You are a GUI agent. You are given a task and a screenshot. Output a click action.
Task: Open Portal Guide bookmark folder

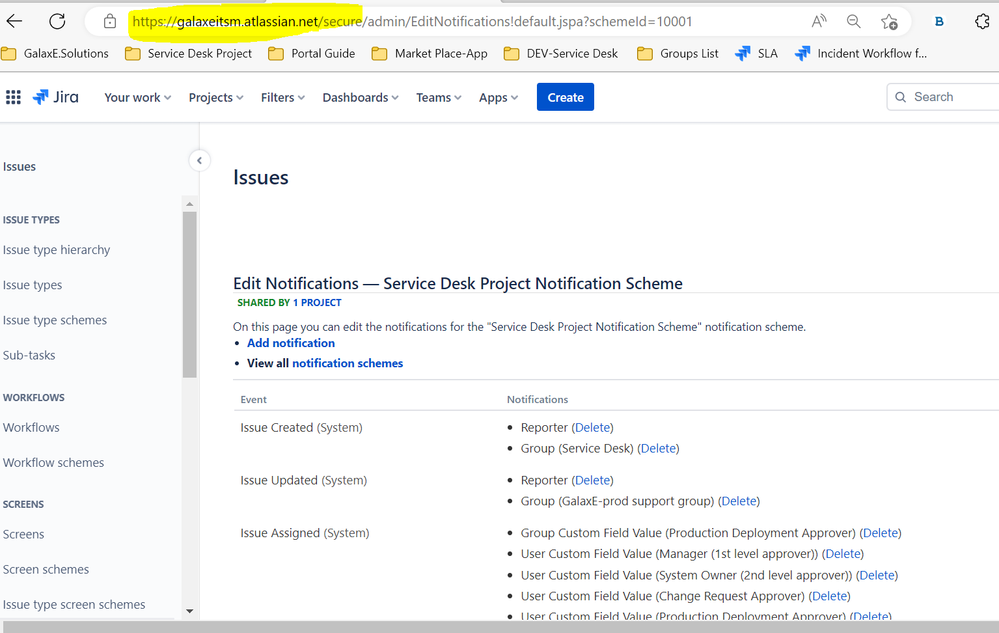pos(312,53)
